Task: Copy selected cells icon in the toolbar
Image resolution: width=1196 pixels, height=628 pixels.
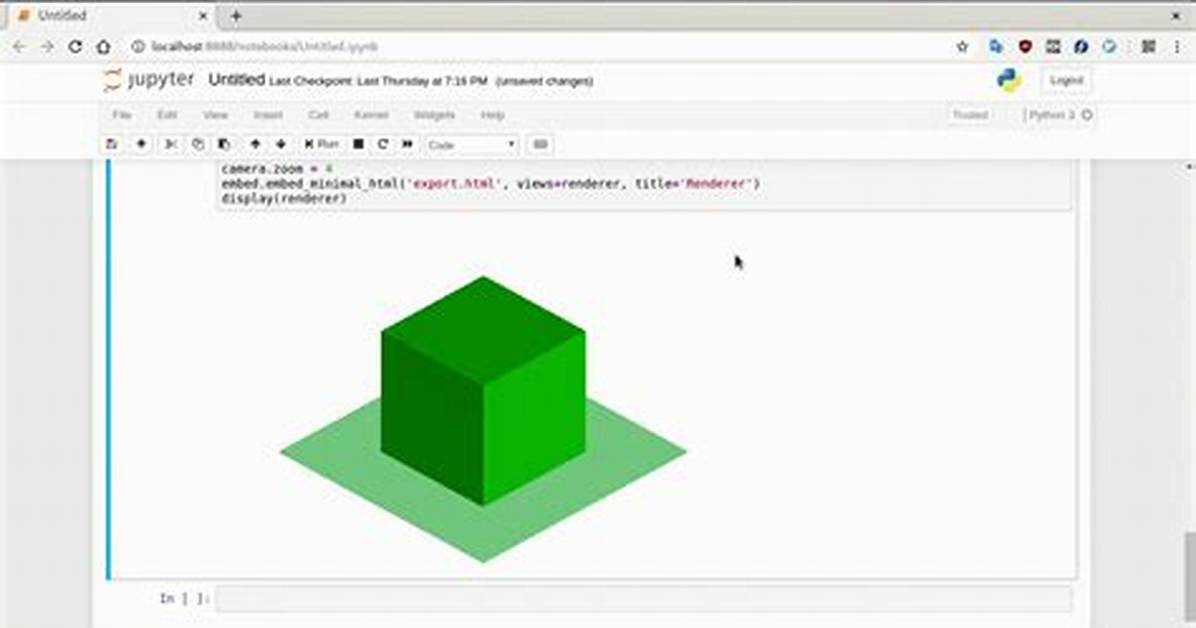Action: (198, 144)
